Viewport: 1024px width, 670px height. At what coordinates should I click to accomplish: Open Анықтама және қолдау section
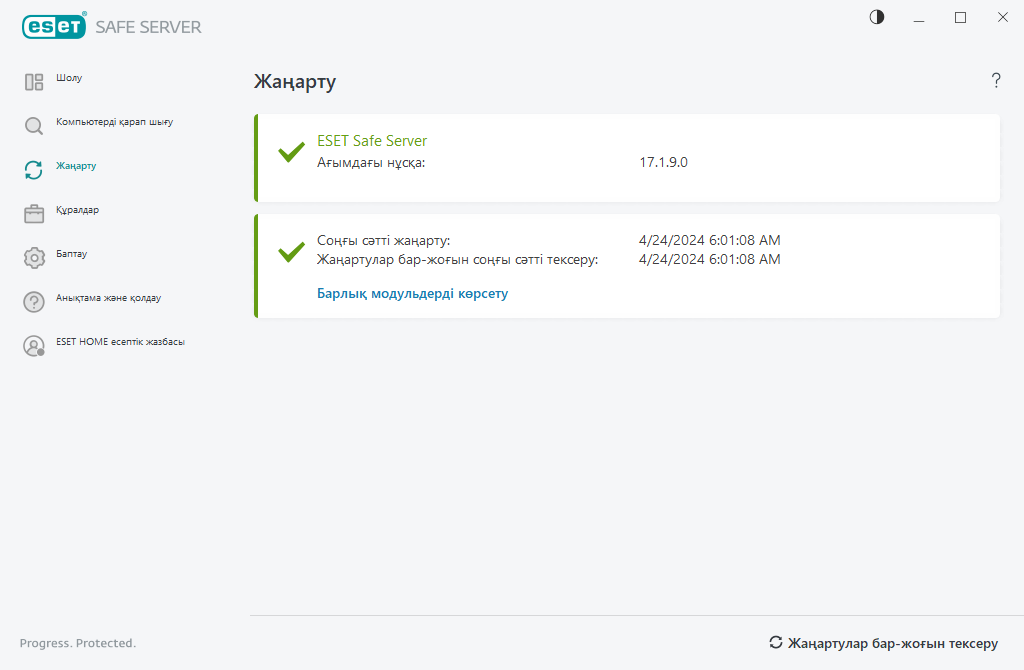108,298
